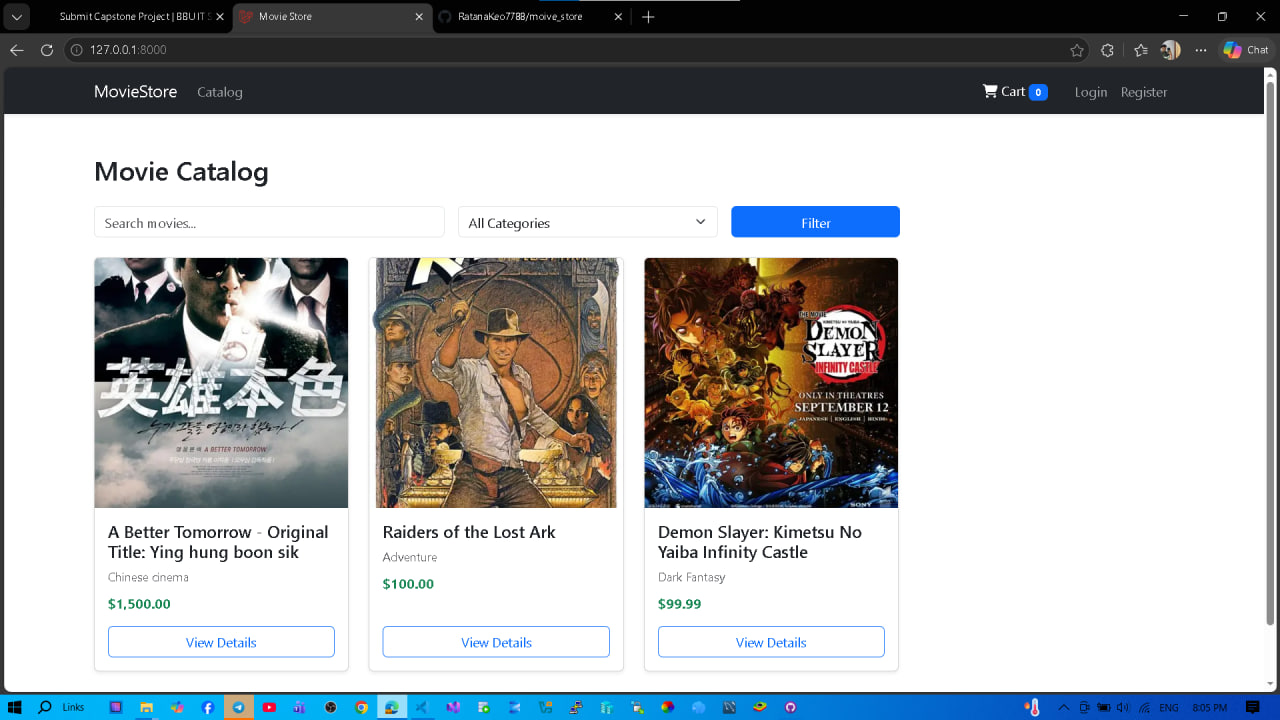Open the notification center icon
This screenshot has width=1280, height=720.
coord(1252,707)
